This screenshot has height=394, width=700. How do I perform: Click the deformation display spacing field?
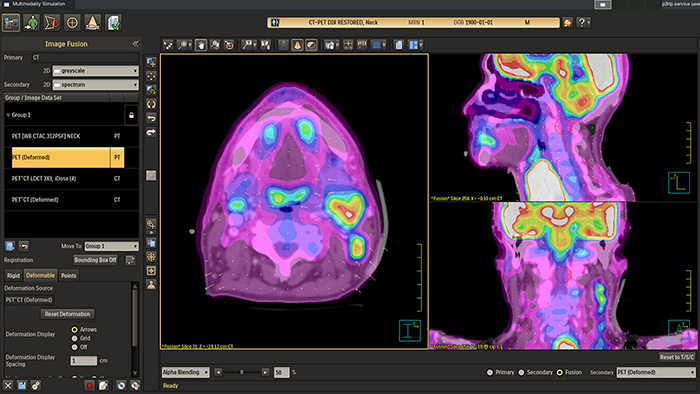click(83, 361)
